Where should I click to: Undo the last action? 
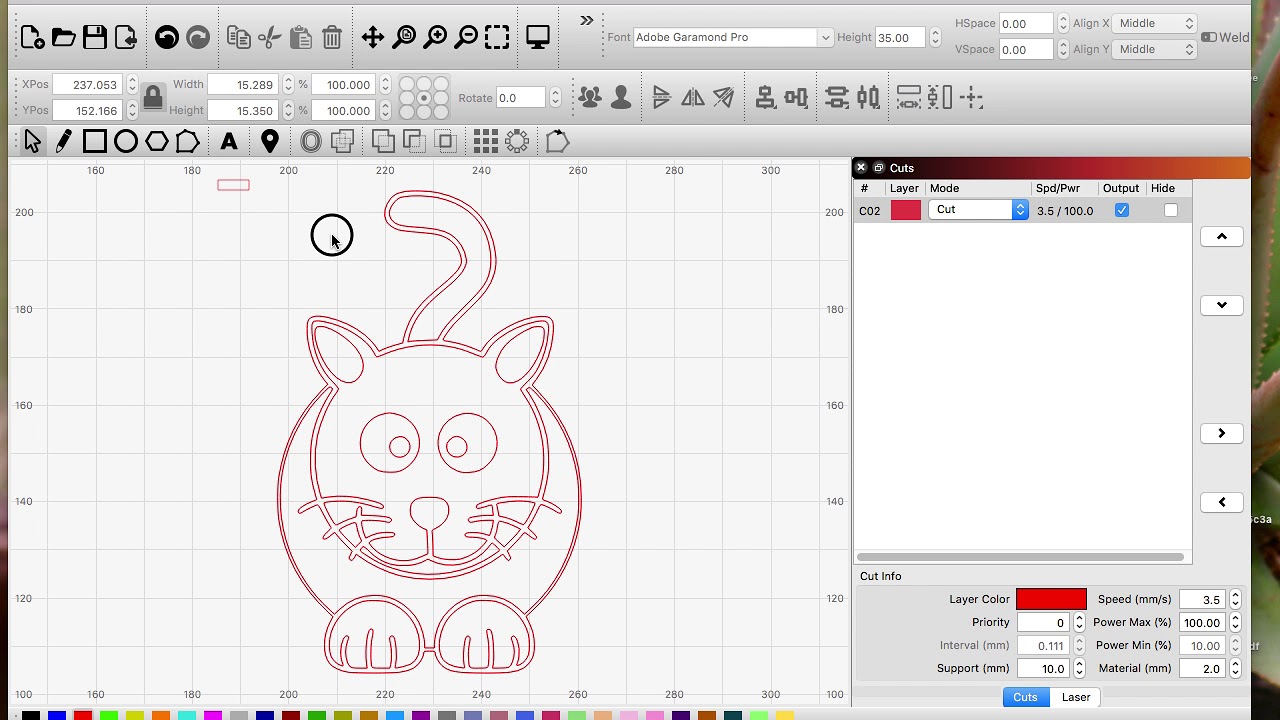(x=167, y=38)
